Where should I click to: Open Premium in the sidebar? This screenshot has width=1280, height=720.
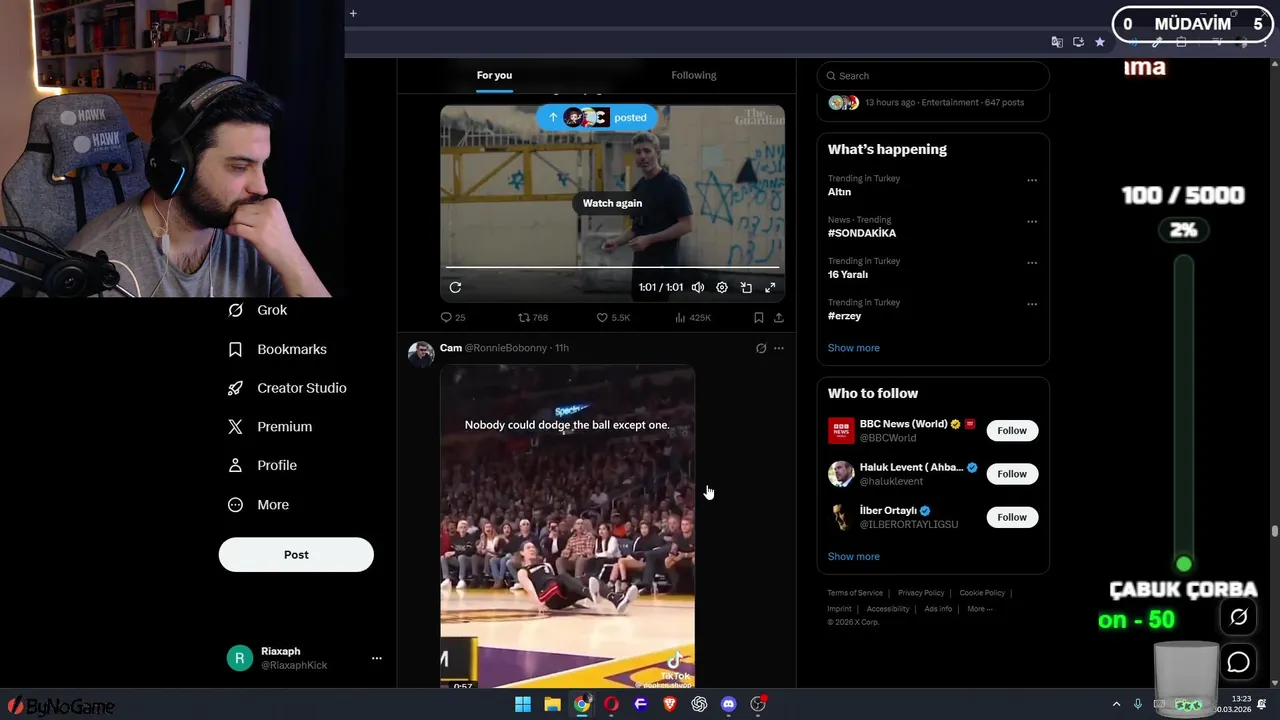tap(271, 426)
